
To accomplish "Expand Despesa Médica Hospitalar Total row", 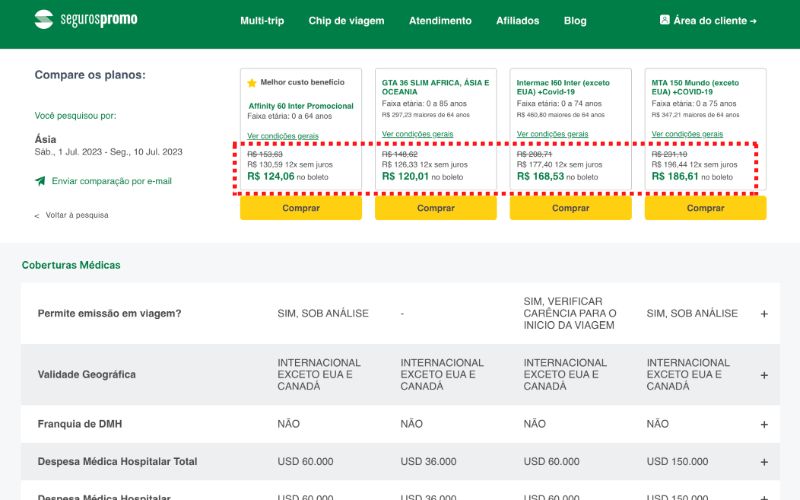I will pyautogui.click(x=764, y=462).
